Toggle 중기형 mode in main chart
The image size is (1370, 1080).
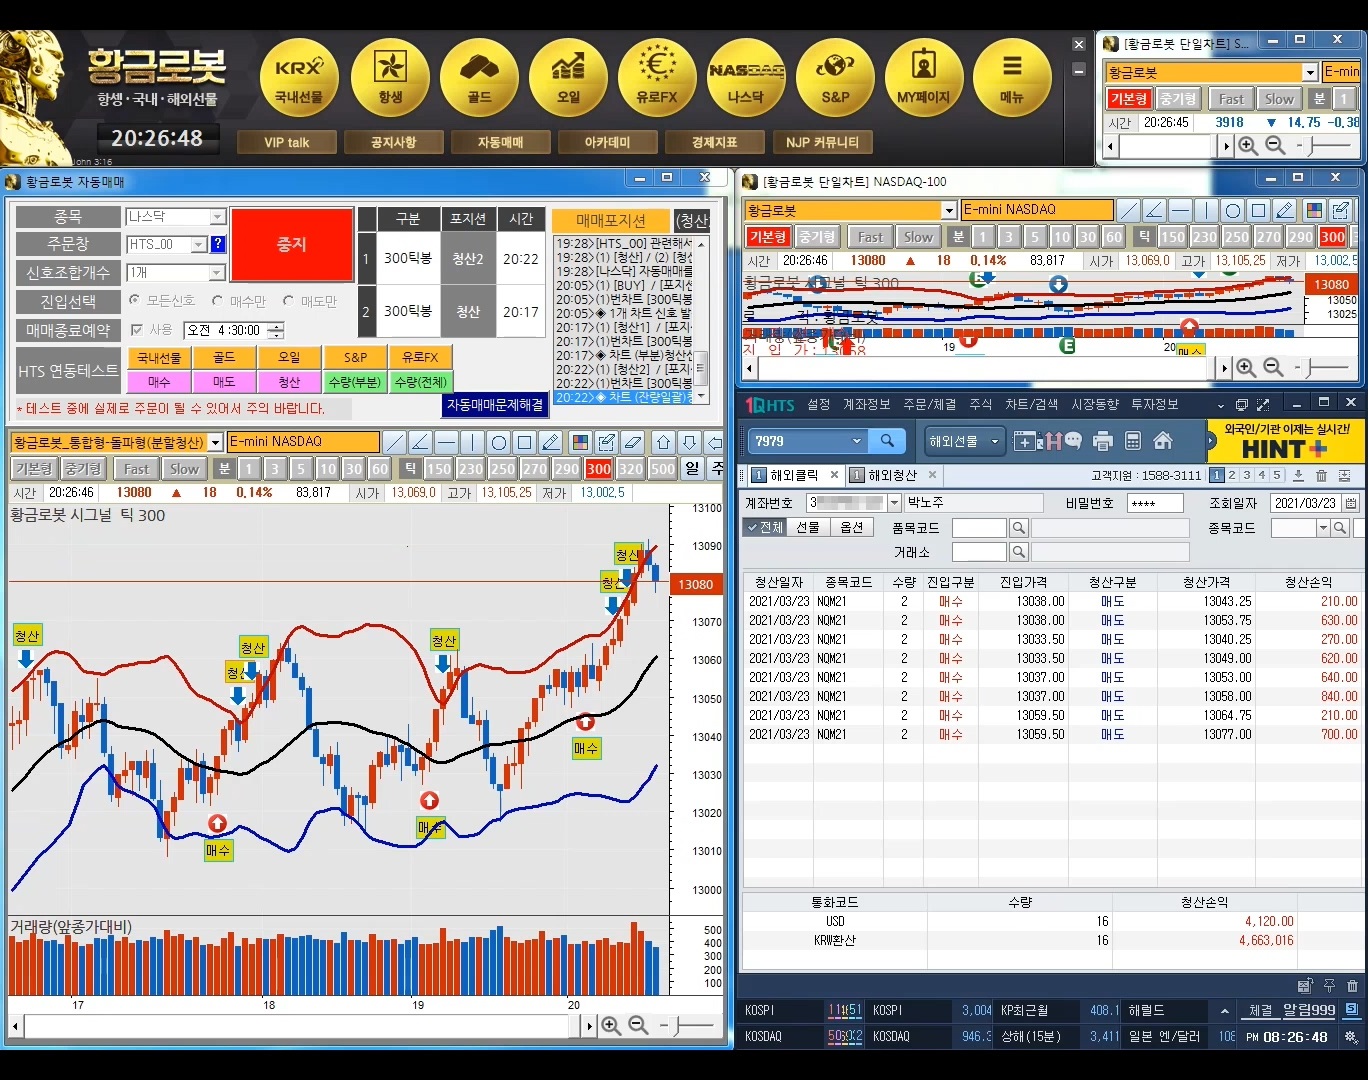click(x=83, y=469)
